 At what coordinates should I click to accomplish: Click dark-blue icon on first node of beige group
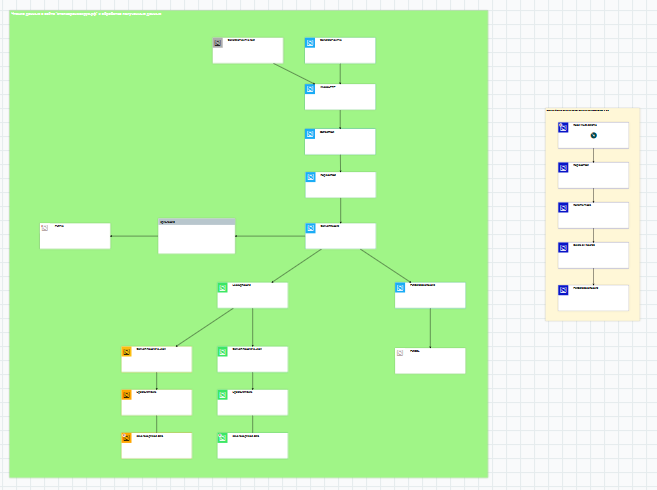pos(563,127)
